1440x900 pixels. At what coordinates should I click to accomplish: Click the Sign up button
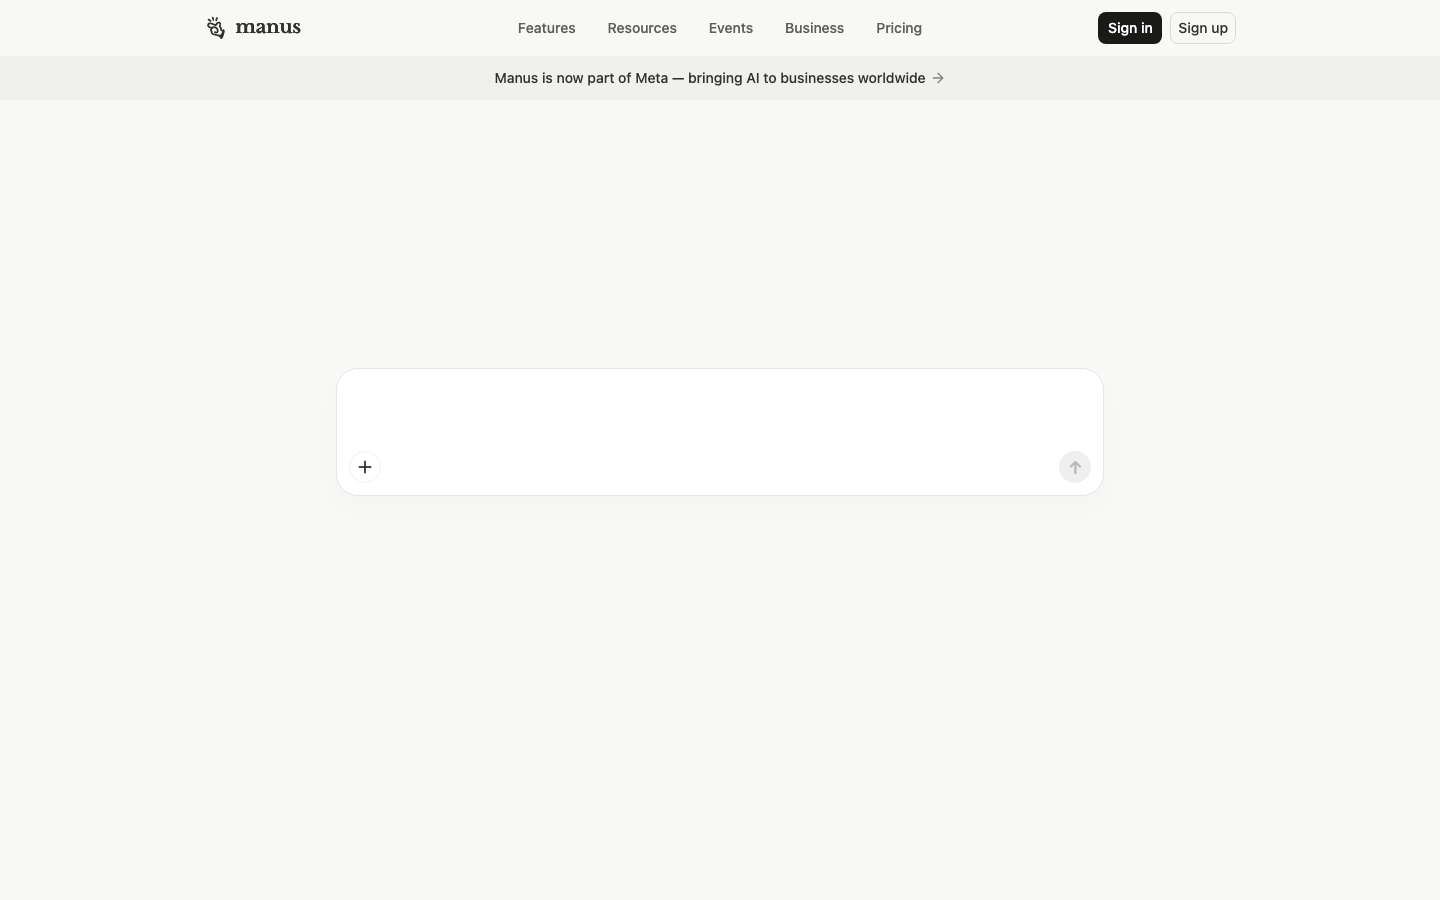(1202, 28)
